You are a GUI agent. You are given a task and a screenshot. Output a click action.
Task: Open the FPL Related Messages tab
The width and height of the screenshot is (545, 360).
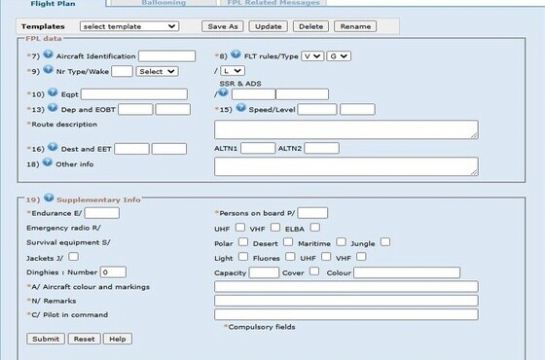[x=273, y=3]
